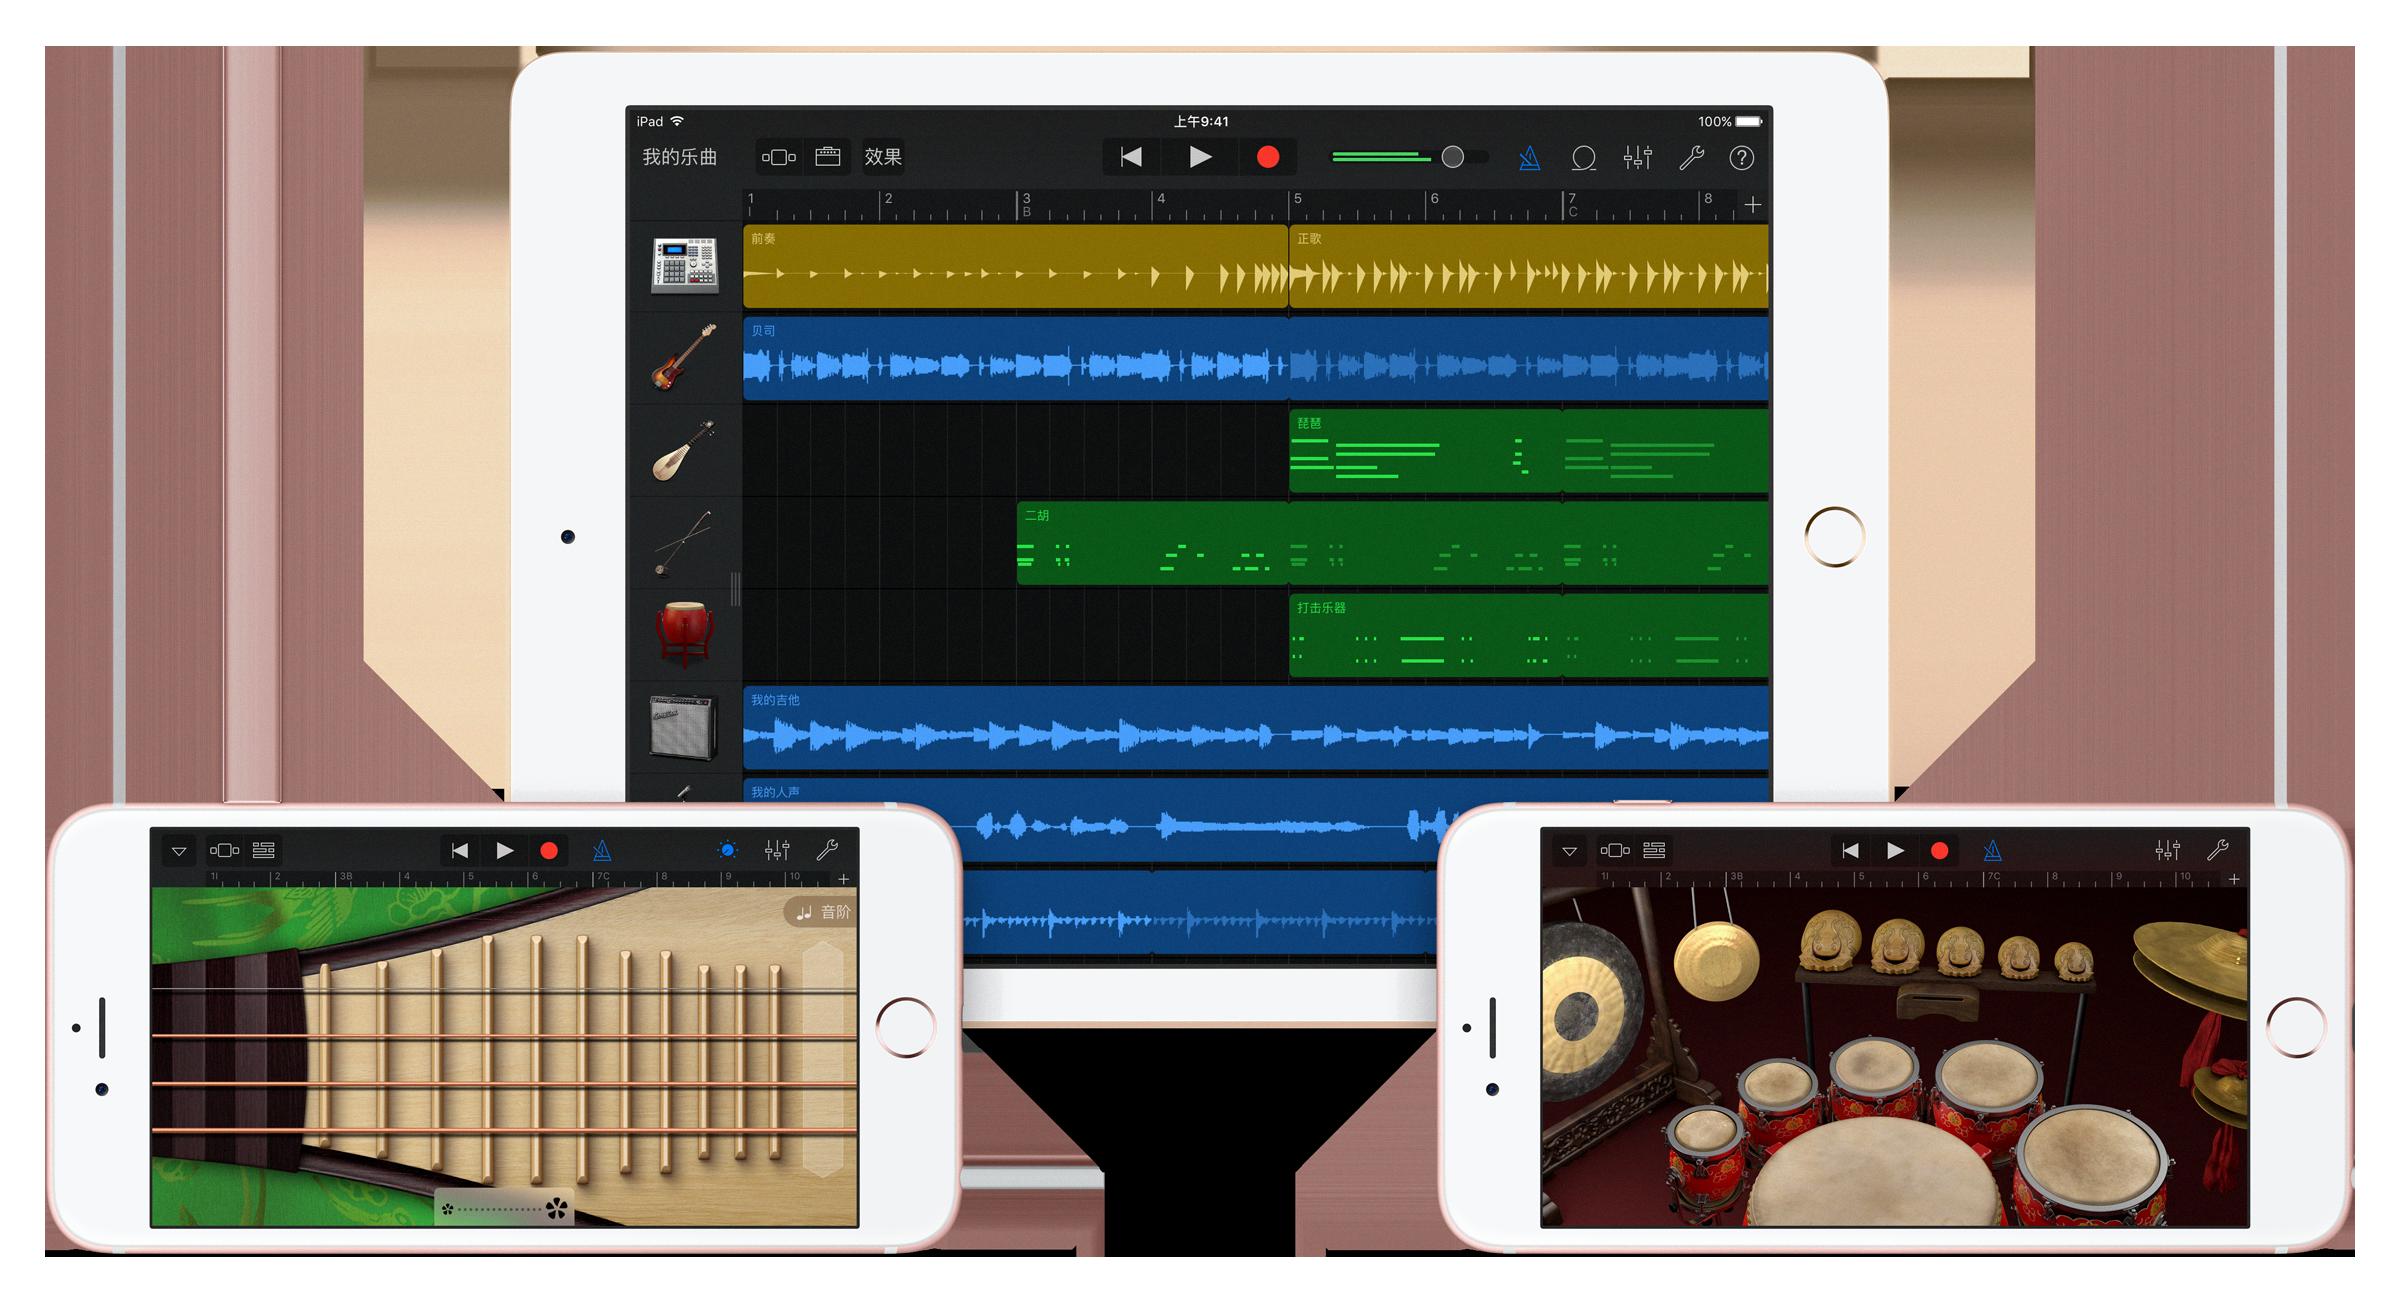Select the drum machine track icon
Image resolution: width=2400 pixels, height=1303 pixels.
(685, 266)
